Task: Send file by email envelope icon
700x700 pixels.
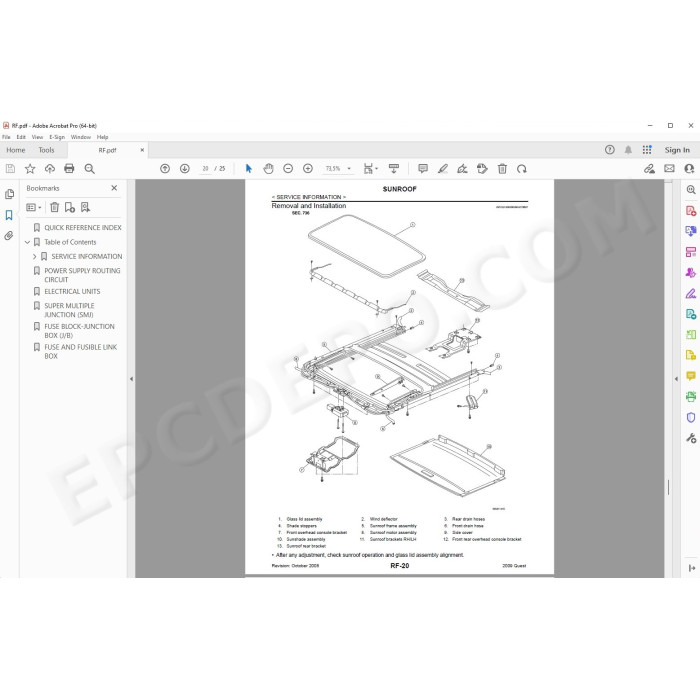Action: [x=669, y=168]
